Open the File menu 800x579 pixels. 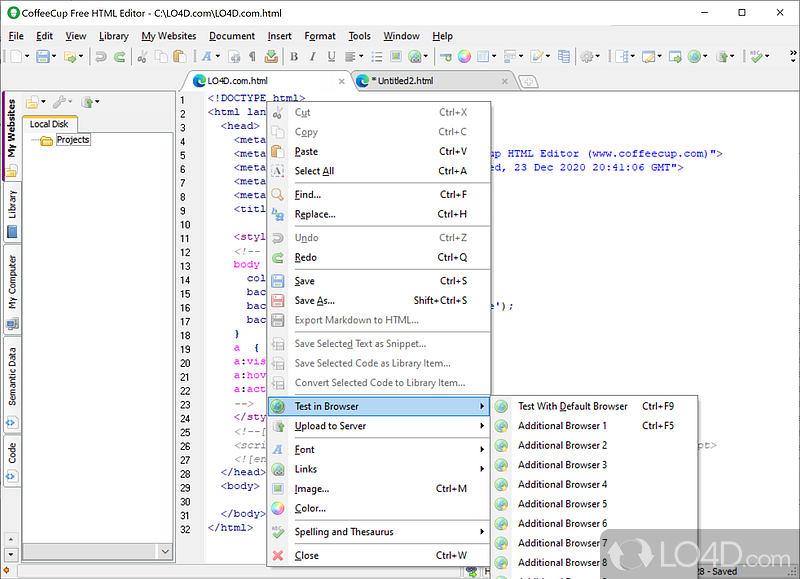click(x=16, y=36)
